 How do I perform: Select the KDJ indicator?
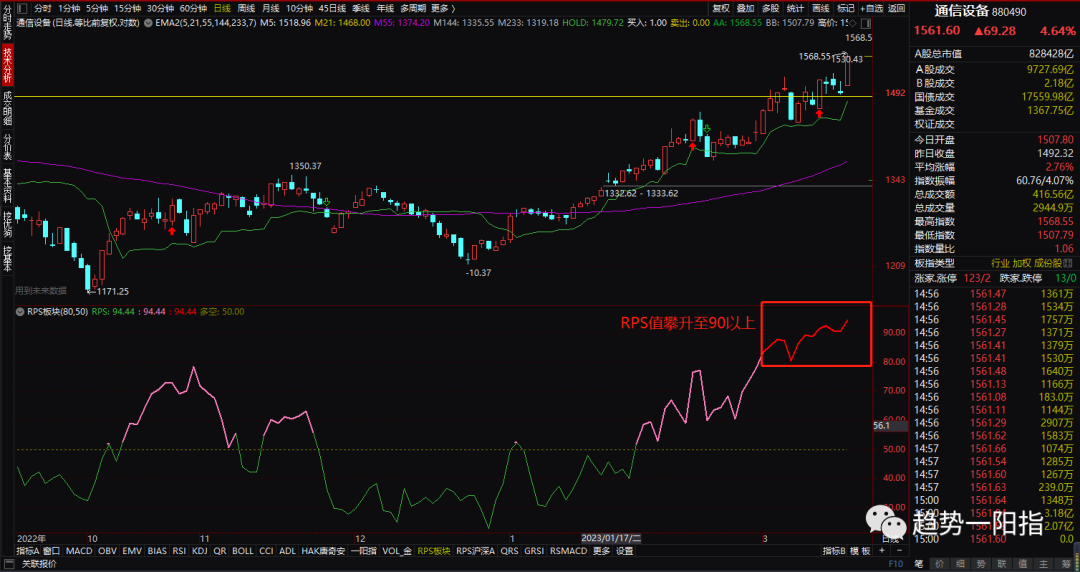[x=200, y=551]
